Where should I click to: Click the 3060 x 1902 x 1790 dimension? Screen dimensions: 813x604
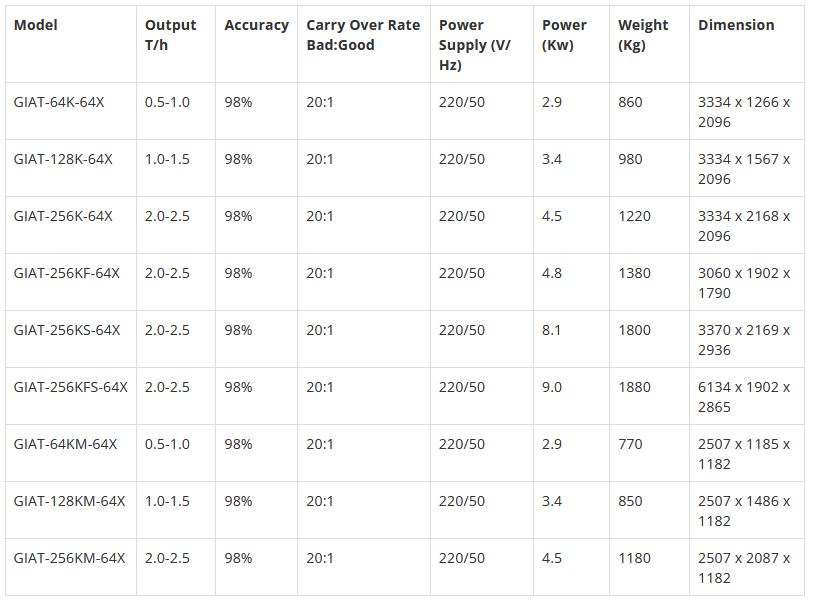tap(744, 283)
